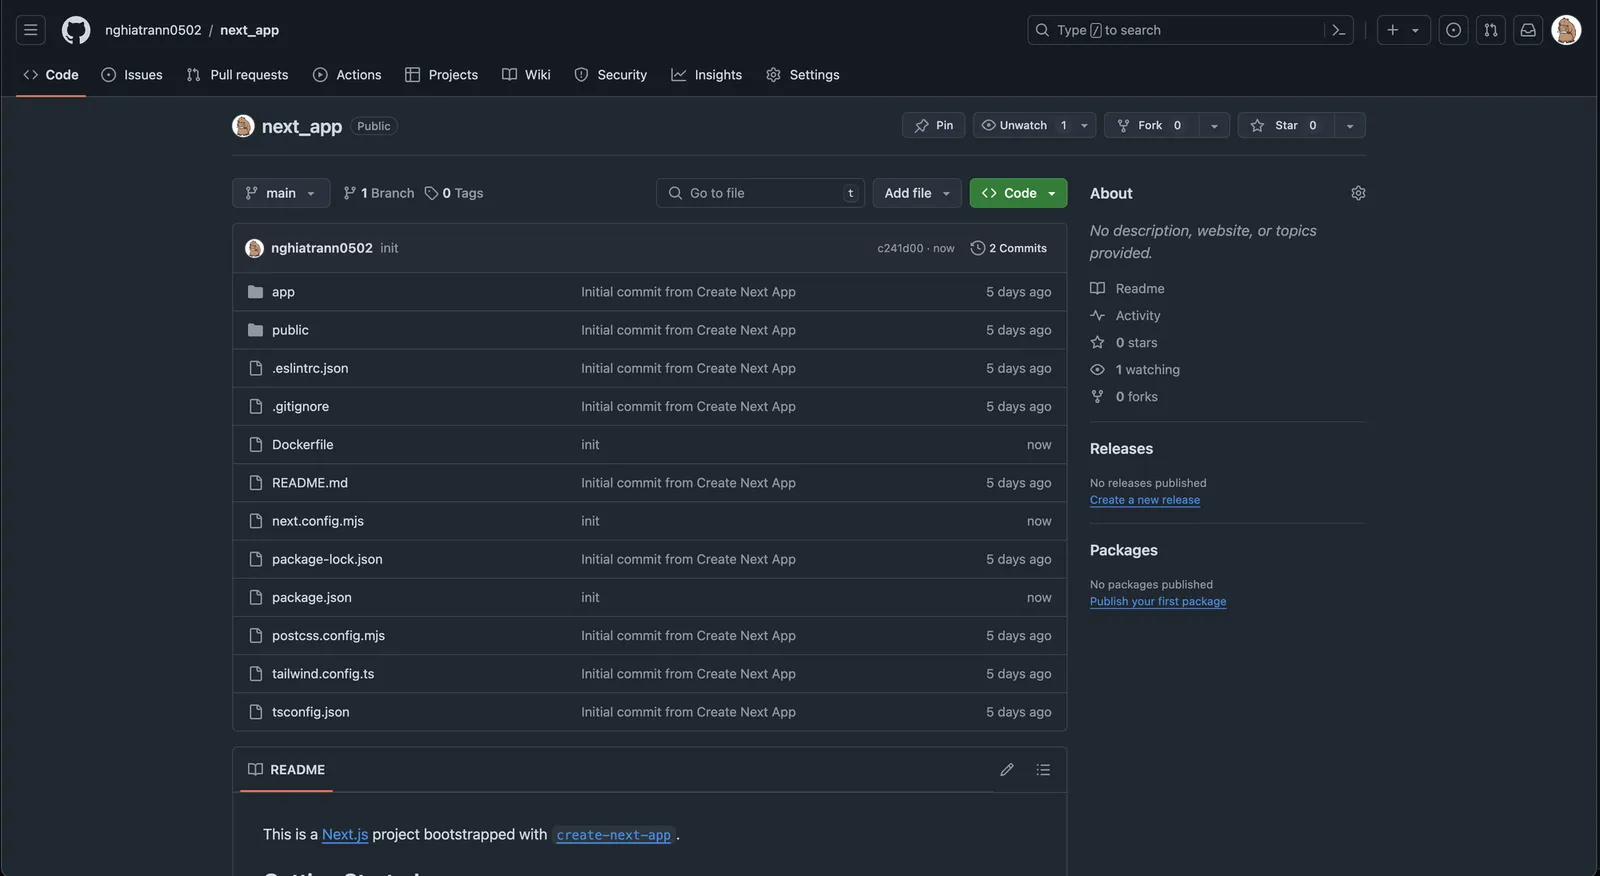Open the Projects tab

tap(441, 75)
